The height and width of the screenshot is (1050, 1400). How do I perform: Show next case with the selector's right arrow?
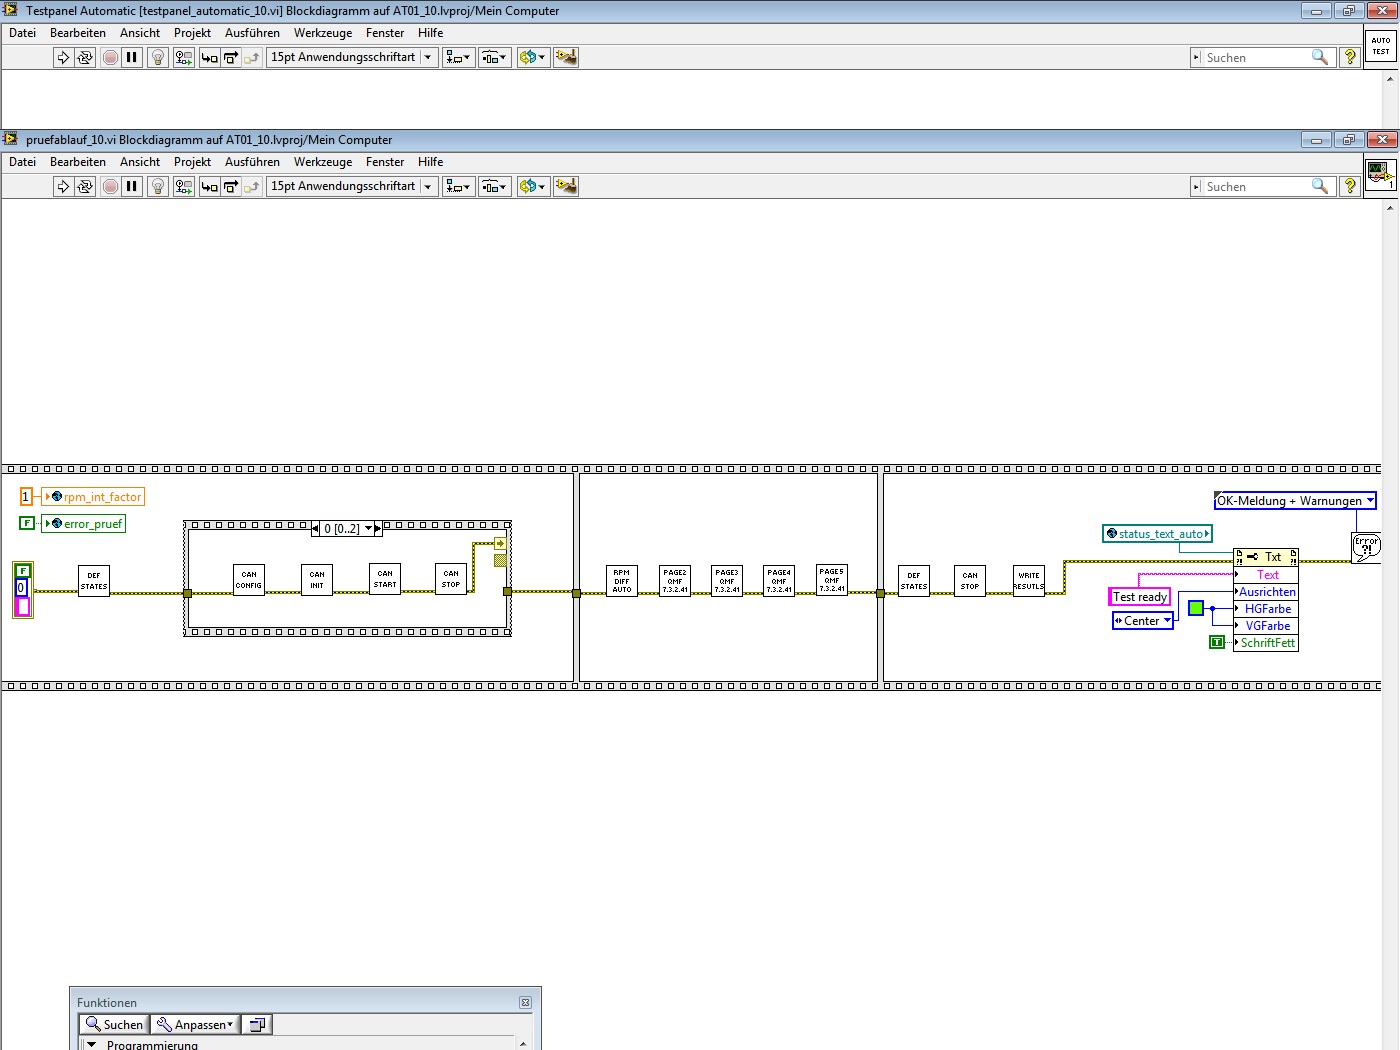378,529
